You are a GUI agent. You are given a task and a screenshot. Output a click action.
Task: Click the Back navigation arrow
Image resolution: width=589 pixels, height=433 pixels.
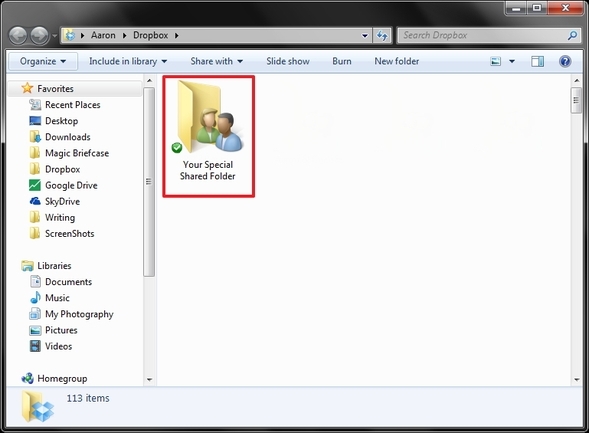18,36
